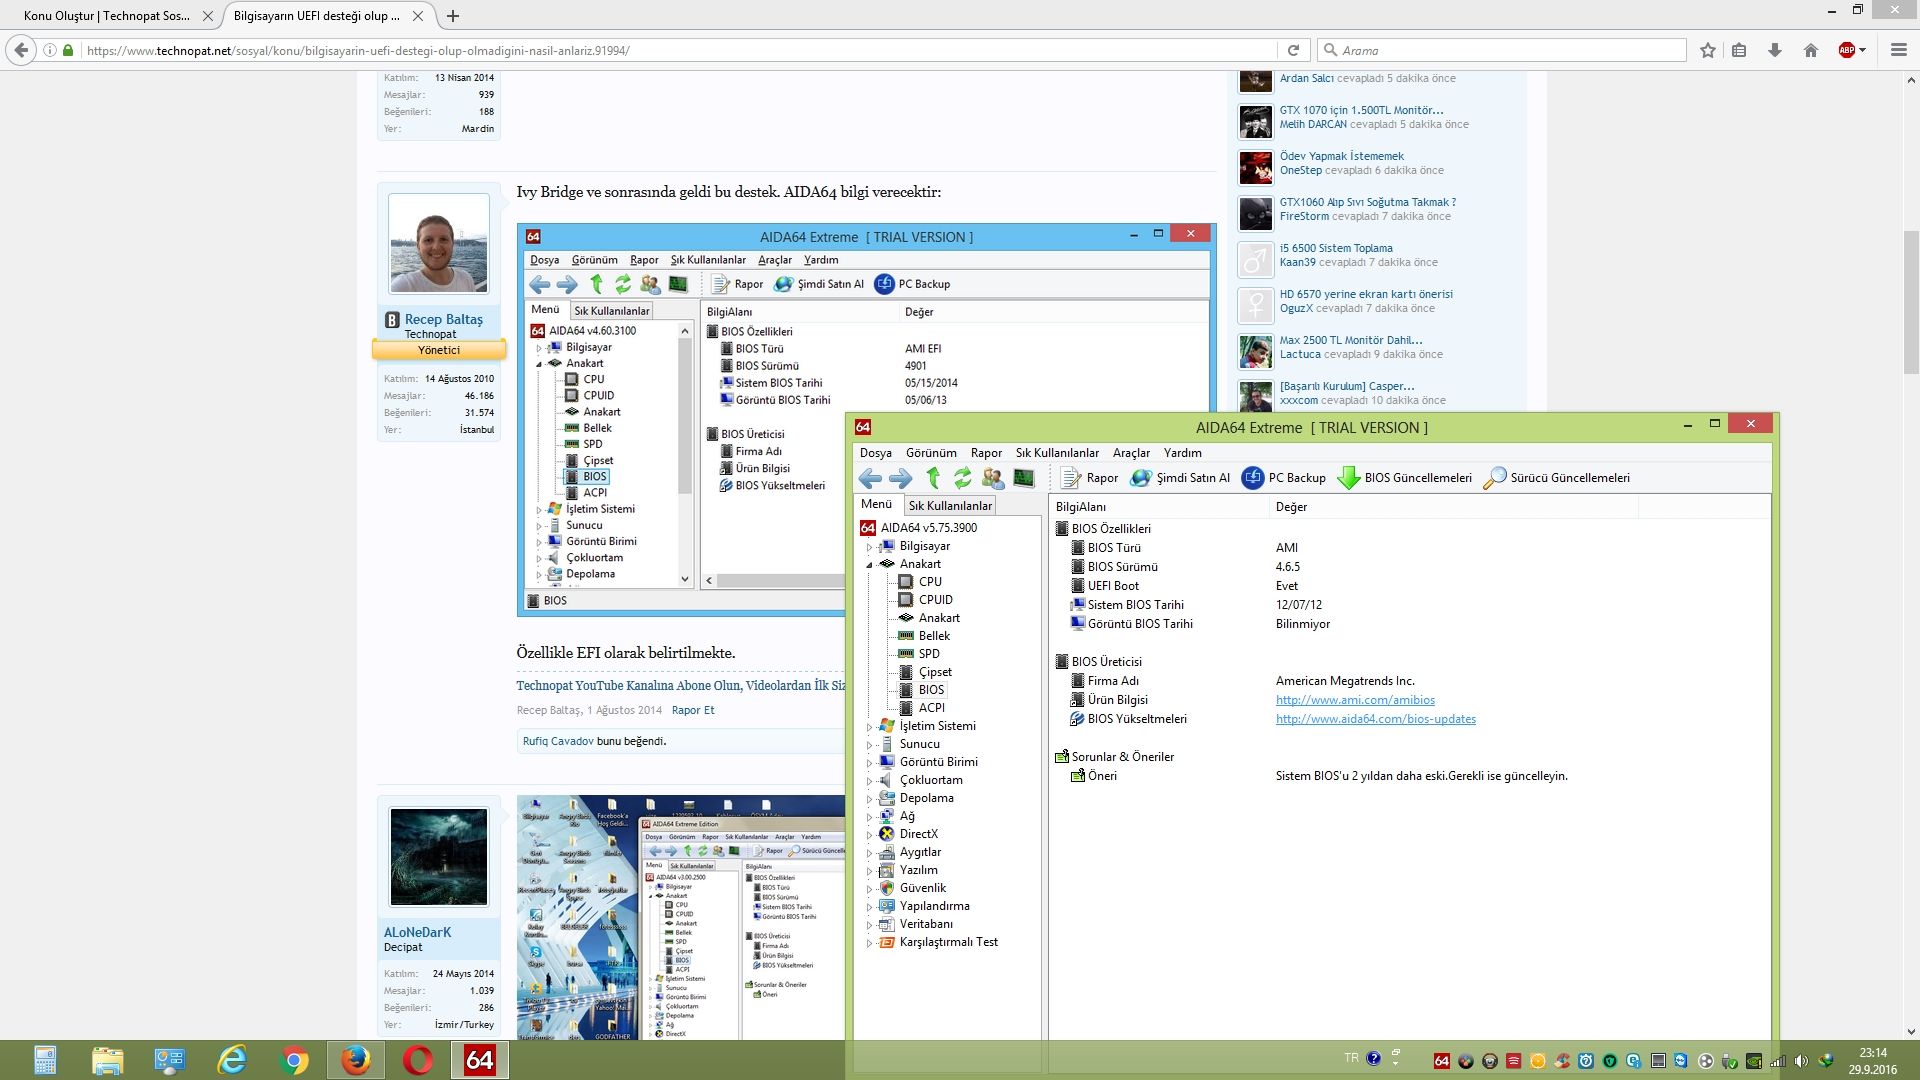Viewport: 1920px width, 1080px height.
Task: Collapse Anakart node in the front tree
Action: (869, 565)
